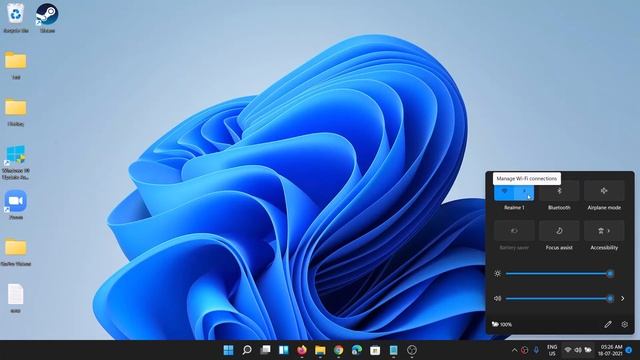Select the first desktop folder below Recycle Bin
This screenshot has width=640, height=360.
[x=16, y=65]
